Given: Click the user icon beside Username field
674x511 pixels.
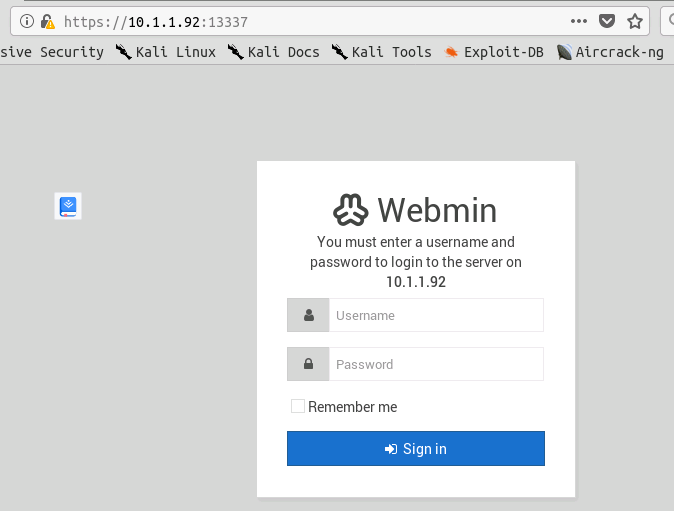Looking at the screenshot, I should [x=309, y=315].
